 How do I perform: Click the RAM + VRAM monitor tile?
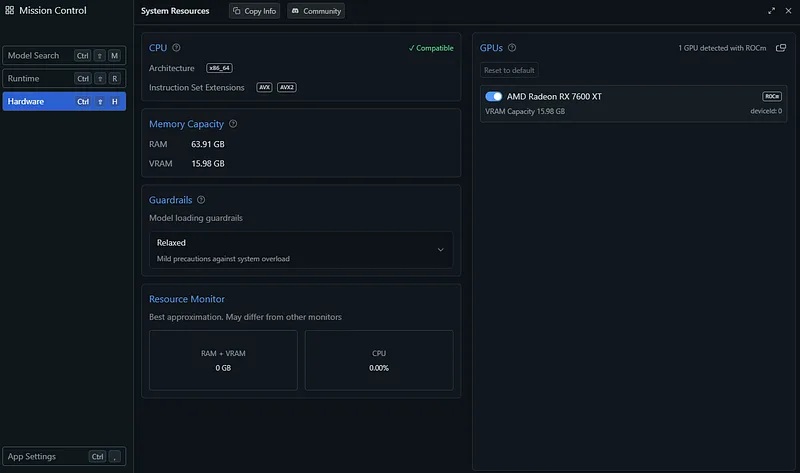point(223,360)
